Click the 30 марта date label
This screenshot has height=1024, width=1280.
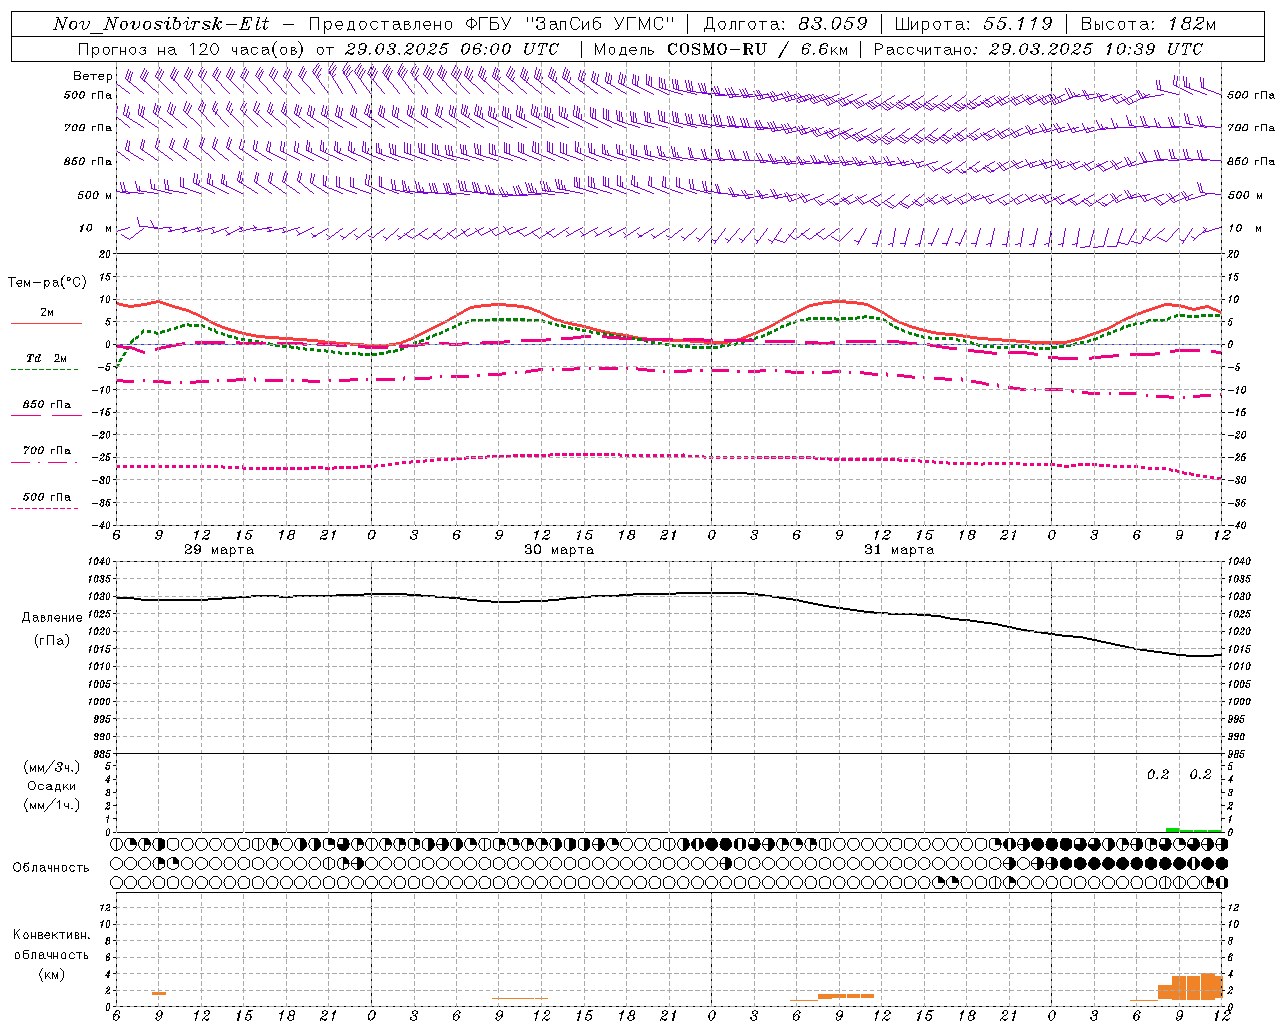559,550
